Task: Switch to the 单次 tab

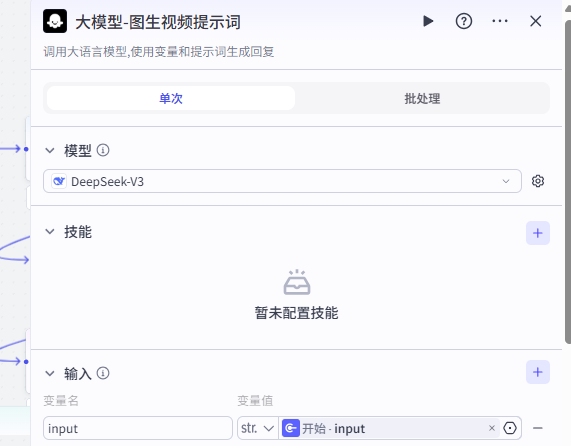Action: [171, 98]
